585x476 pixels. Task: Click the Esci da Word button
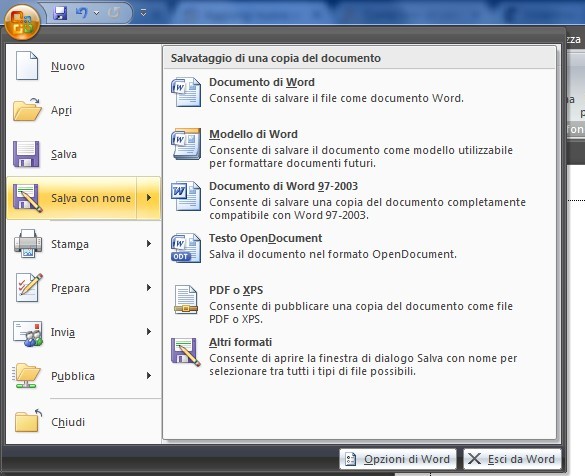[512, 459]
